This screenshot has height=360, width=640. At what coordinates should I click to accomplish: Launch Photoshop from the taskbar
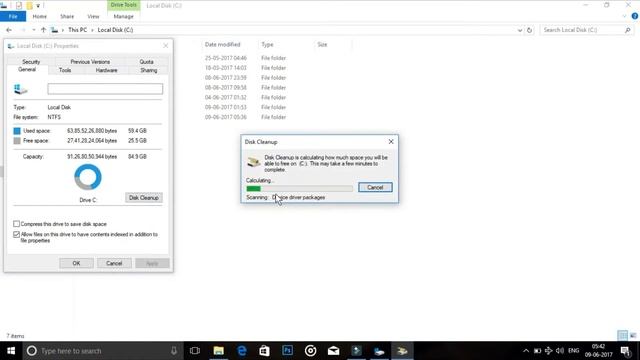[287, 351]
